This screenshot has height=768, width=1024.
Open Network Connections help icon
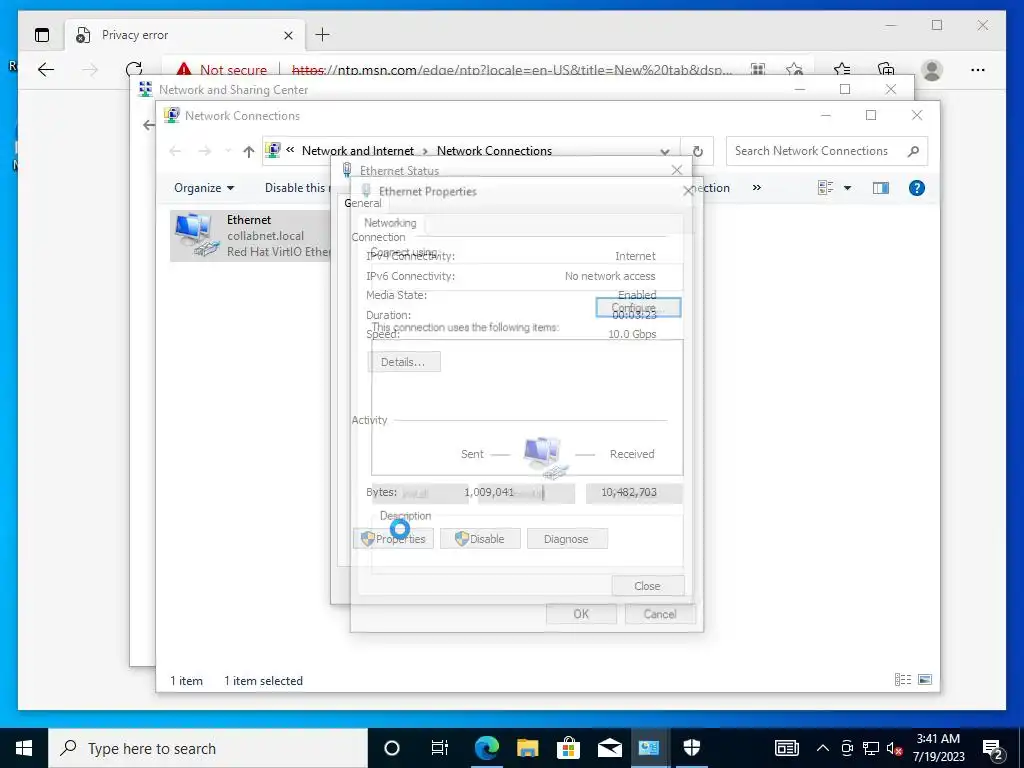coord(917,188)
